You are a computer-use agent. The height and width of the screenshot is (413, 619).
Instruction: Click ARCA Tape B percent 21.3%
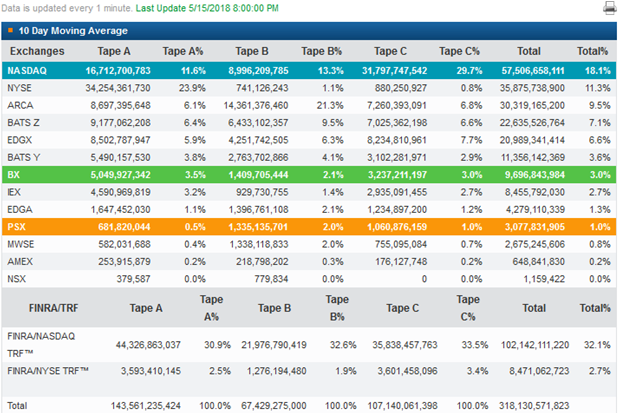coord(330,105)
